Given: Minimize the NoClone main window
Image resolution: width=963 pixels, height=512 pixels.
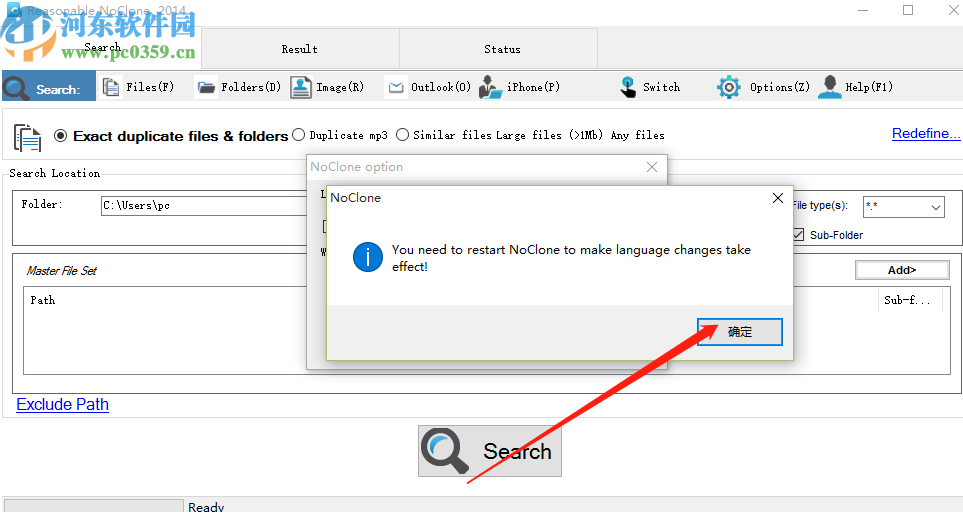Looking at the screenshot, I should tap(863, 10).
